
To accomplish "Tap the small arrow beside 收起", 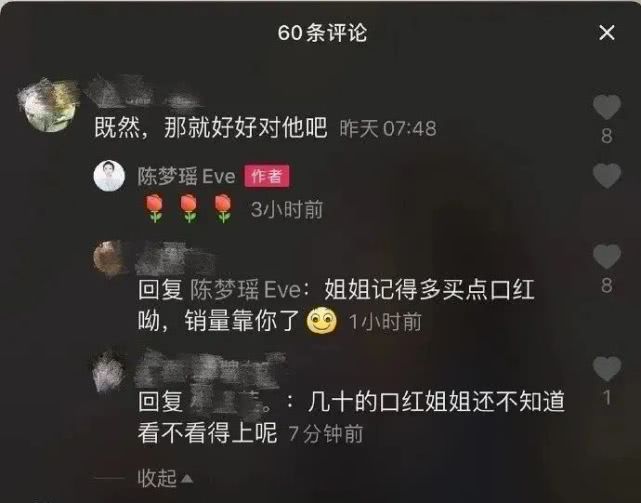I will coord(186,478).
